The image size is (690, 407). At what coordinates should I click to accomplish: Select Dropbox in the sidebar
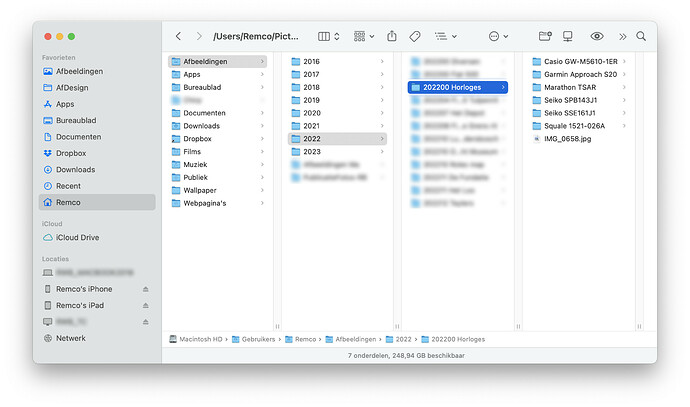[x=97, y=153]
